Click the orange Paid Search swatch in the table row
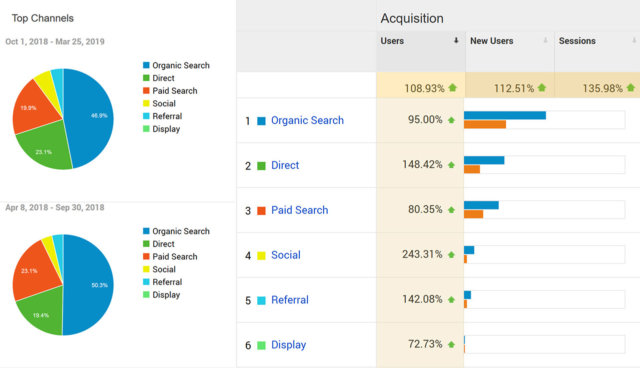Screen dimensions: 640x368 coord(261,211)
